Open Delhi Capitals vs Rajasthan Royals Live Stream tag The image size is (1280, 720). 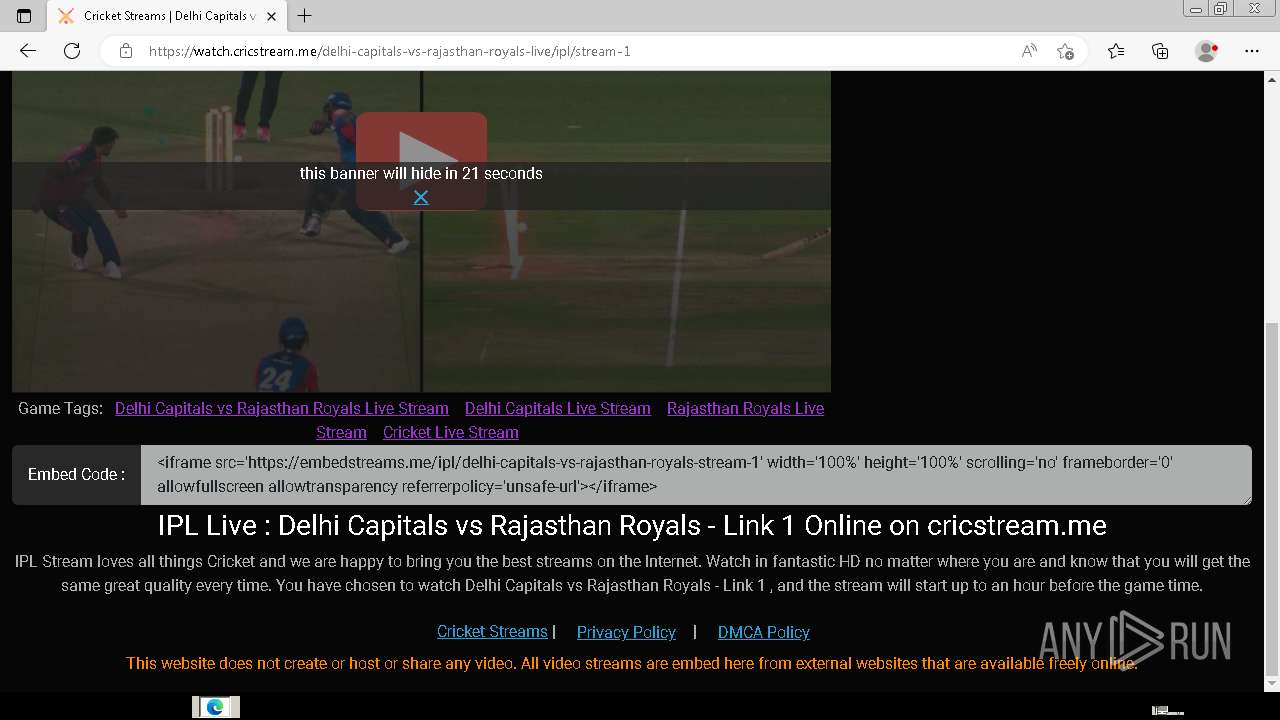pos(282,408)
